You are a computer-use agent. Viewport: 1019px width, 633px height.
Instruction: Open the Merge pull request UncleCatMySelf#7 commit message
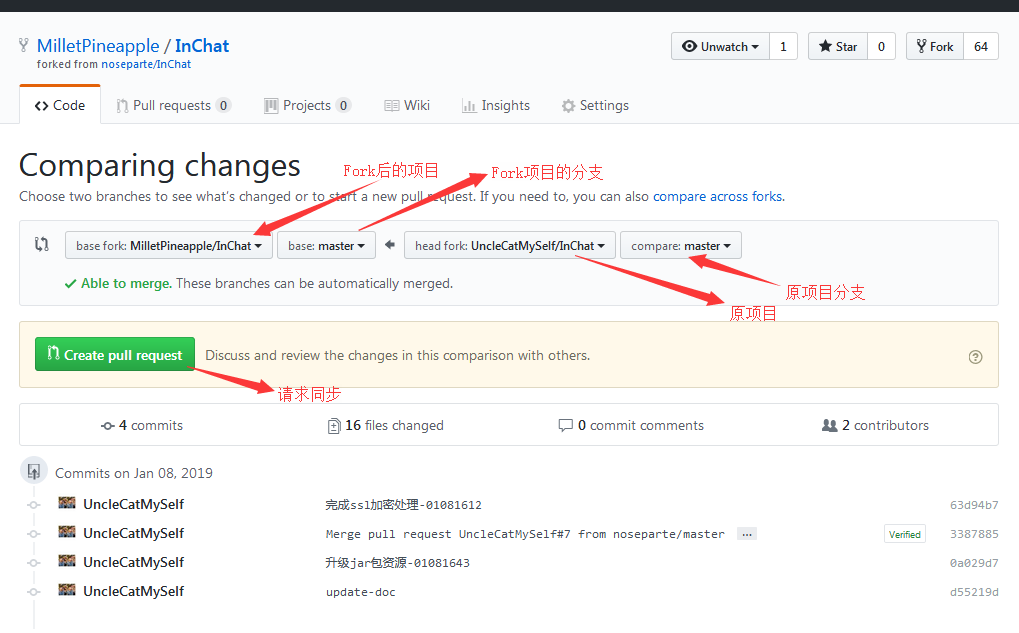[x=525, y=534]
